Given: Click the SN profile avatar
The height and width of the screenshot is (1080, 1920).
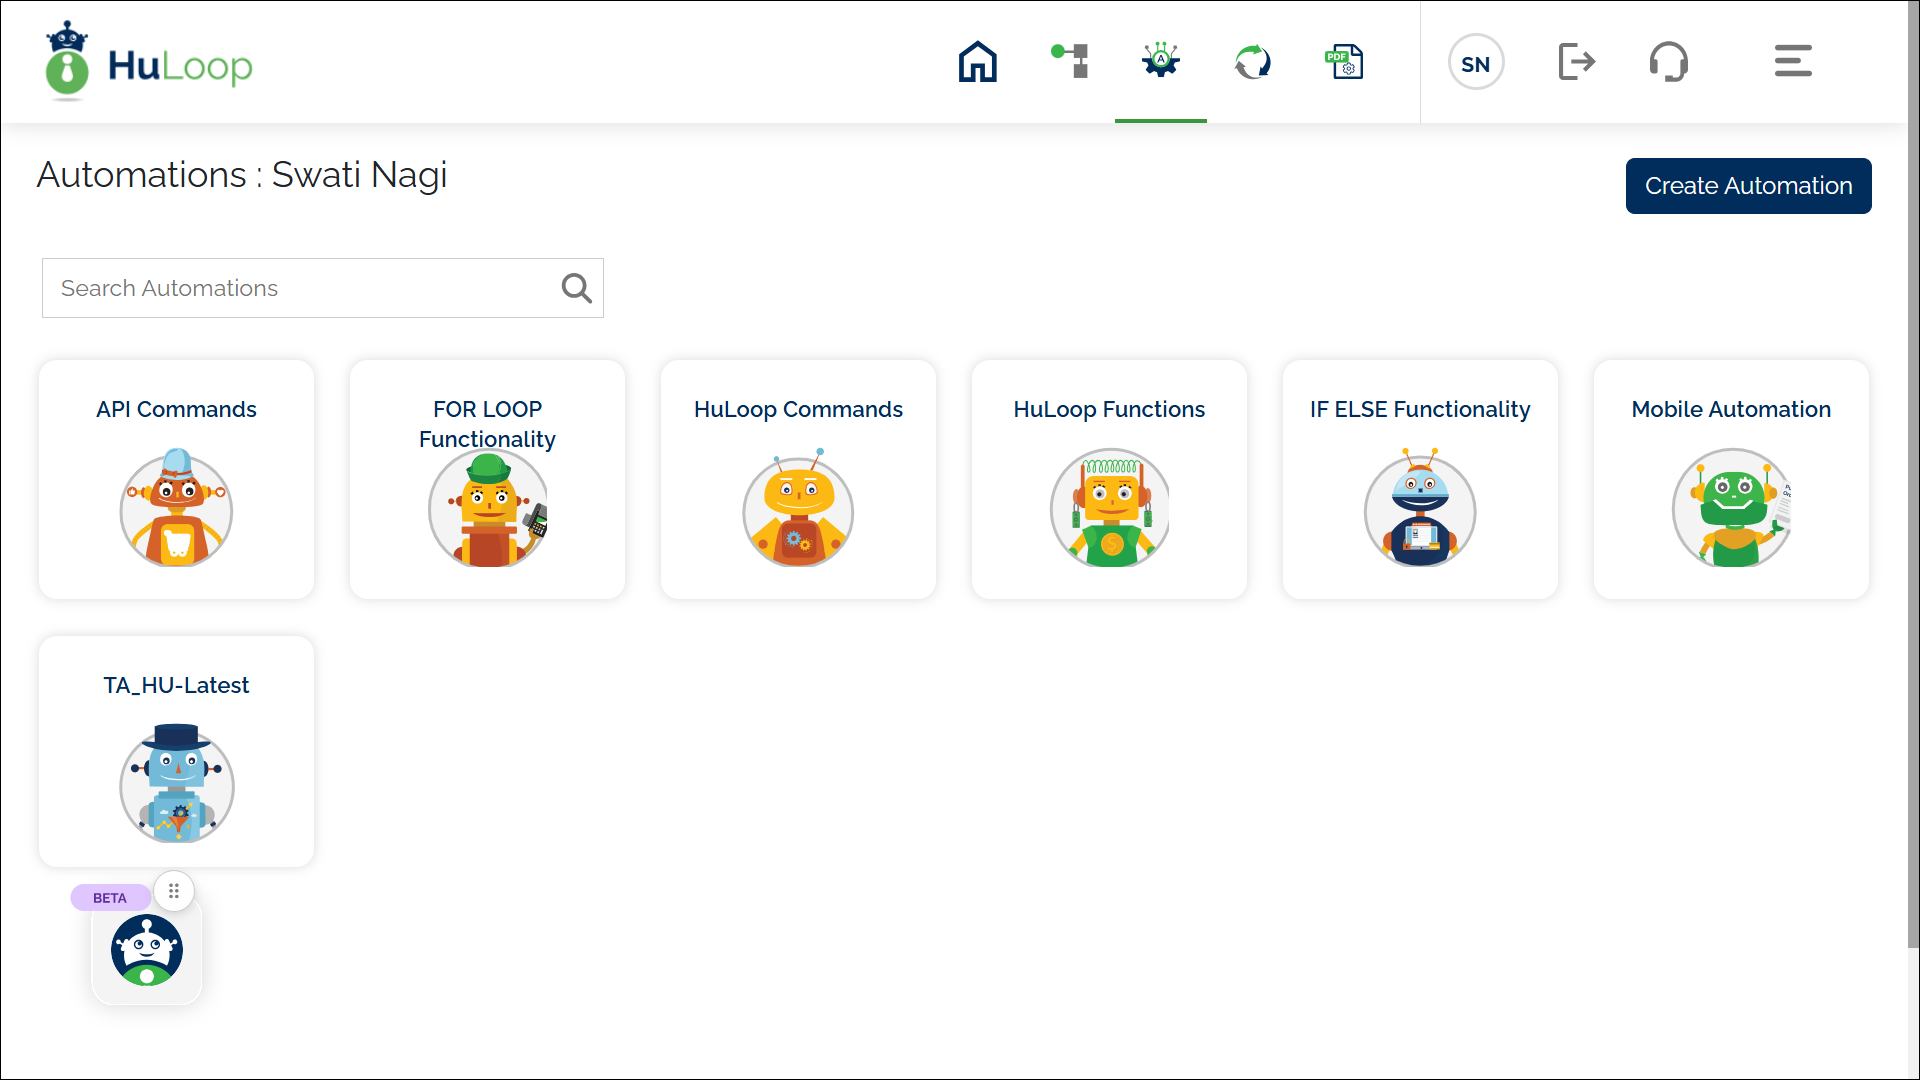Looking at the screenshot, I should click(1476, 62).
